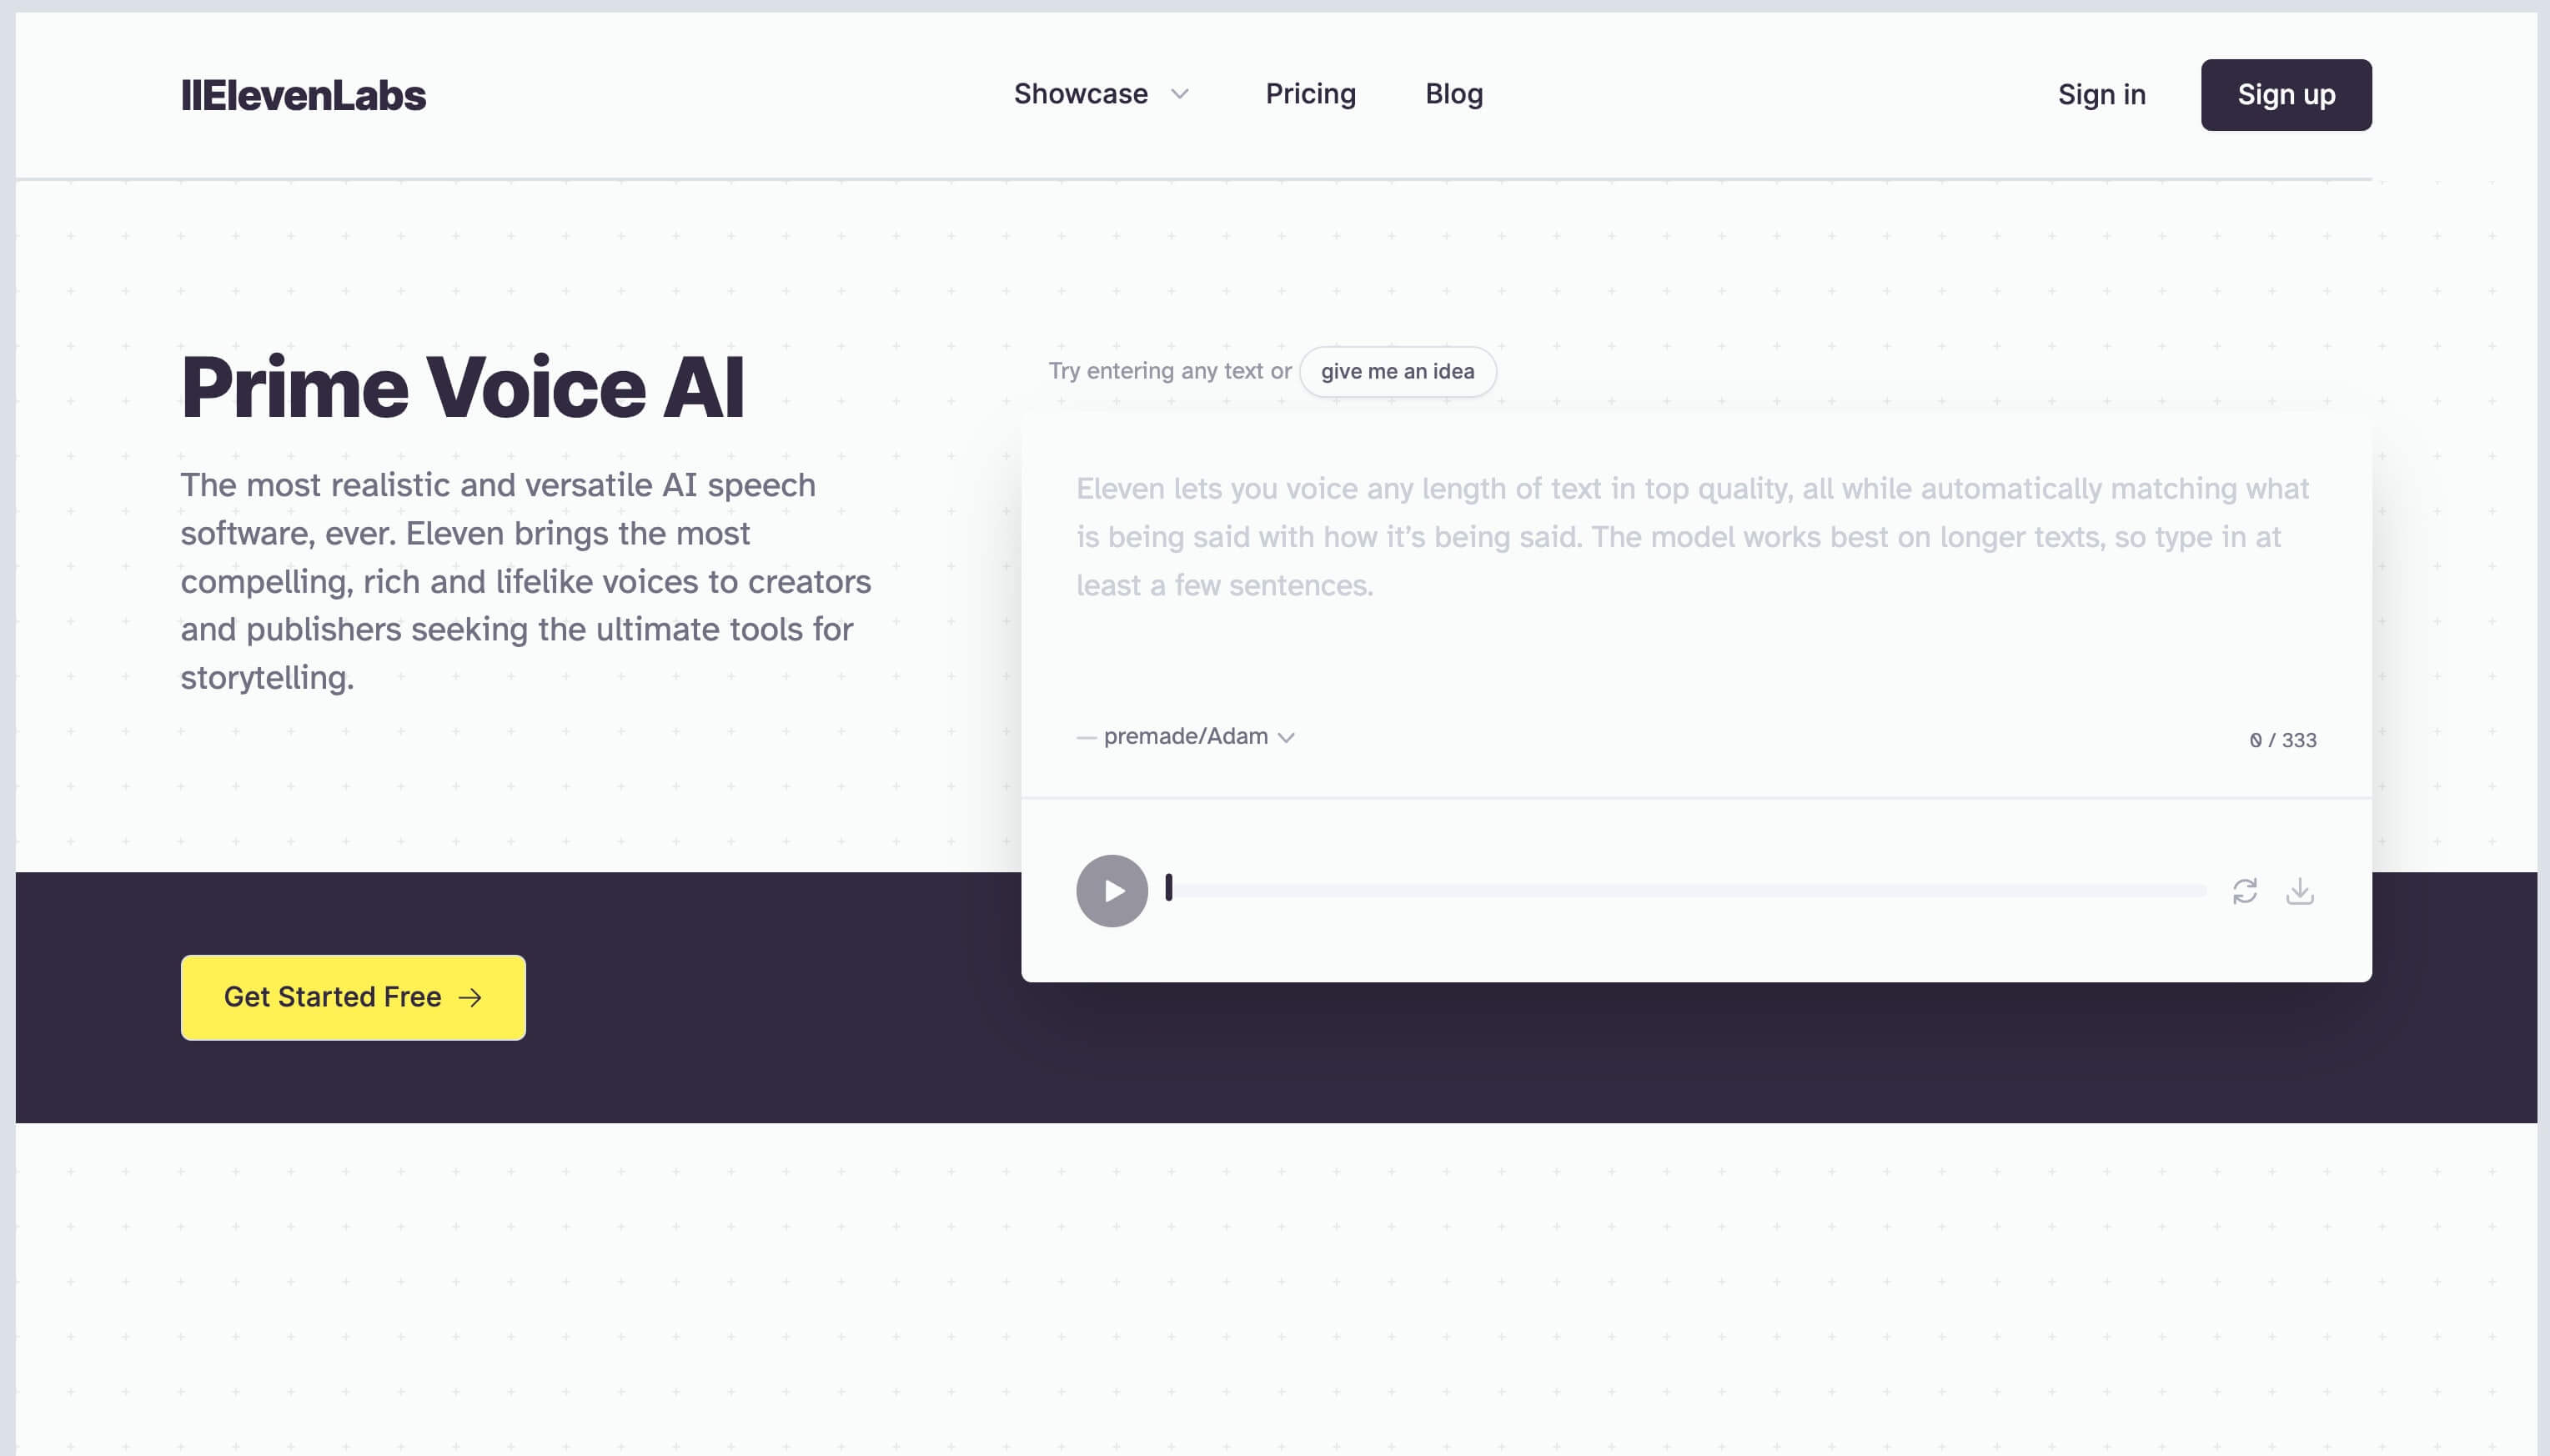Switch to the Pricing page

click(x=1310, y=93)
